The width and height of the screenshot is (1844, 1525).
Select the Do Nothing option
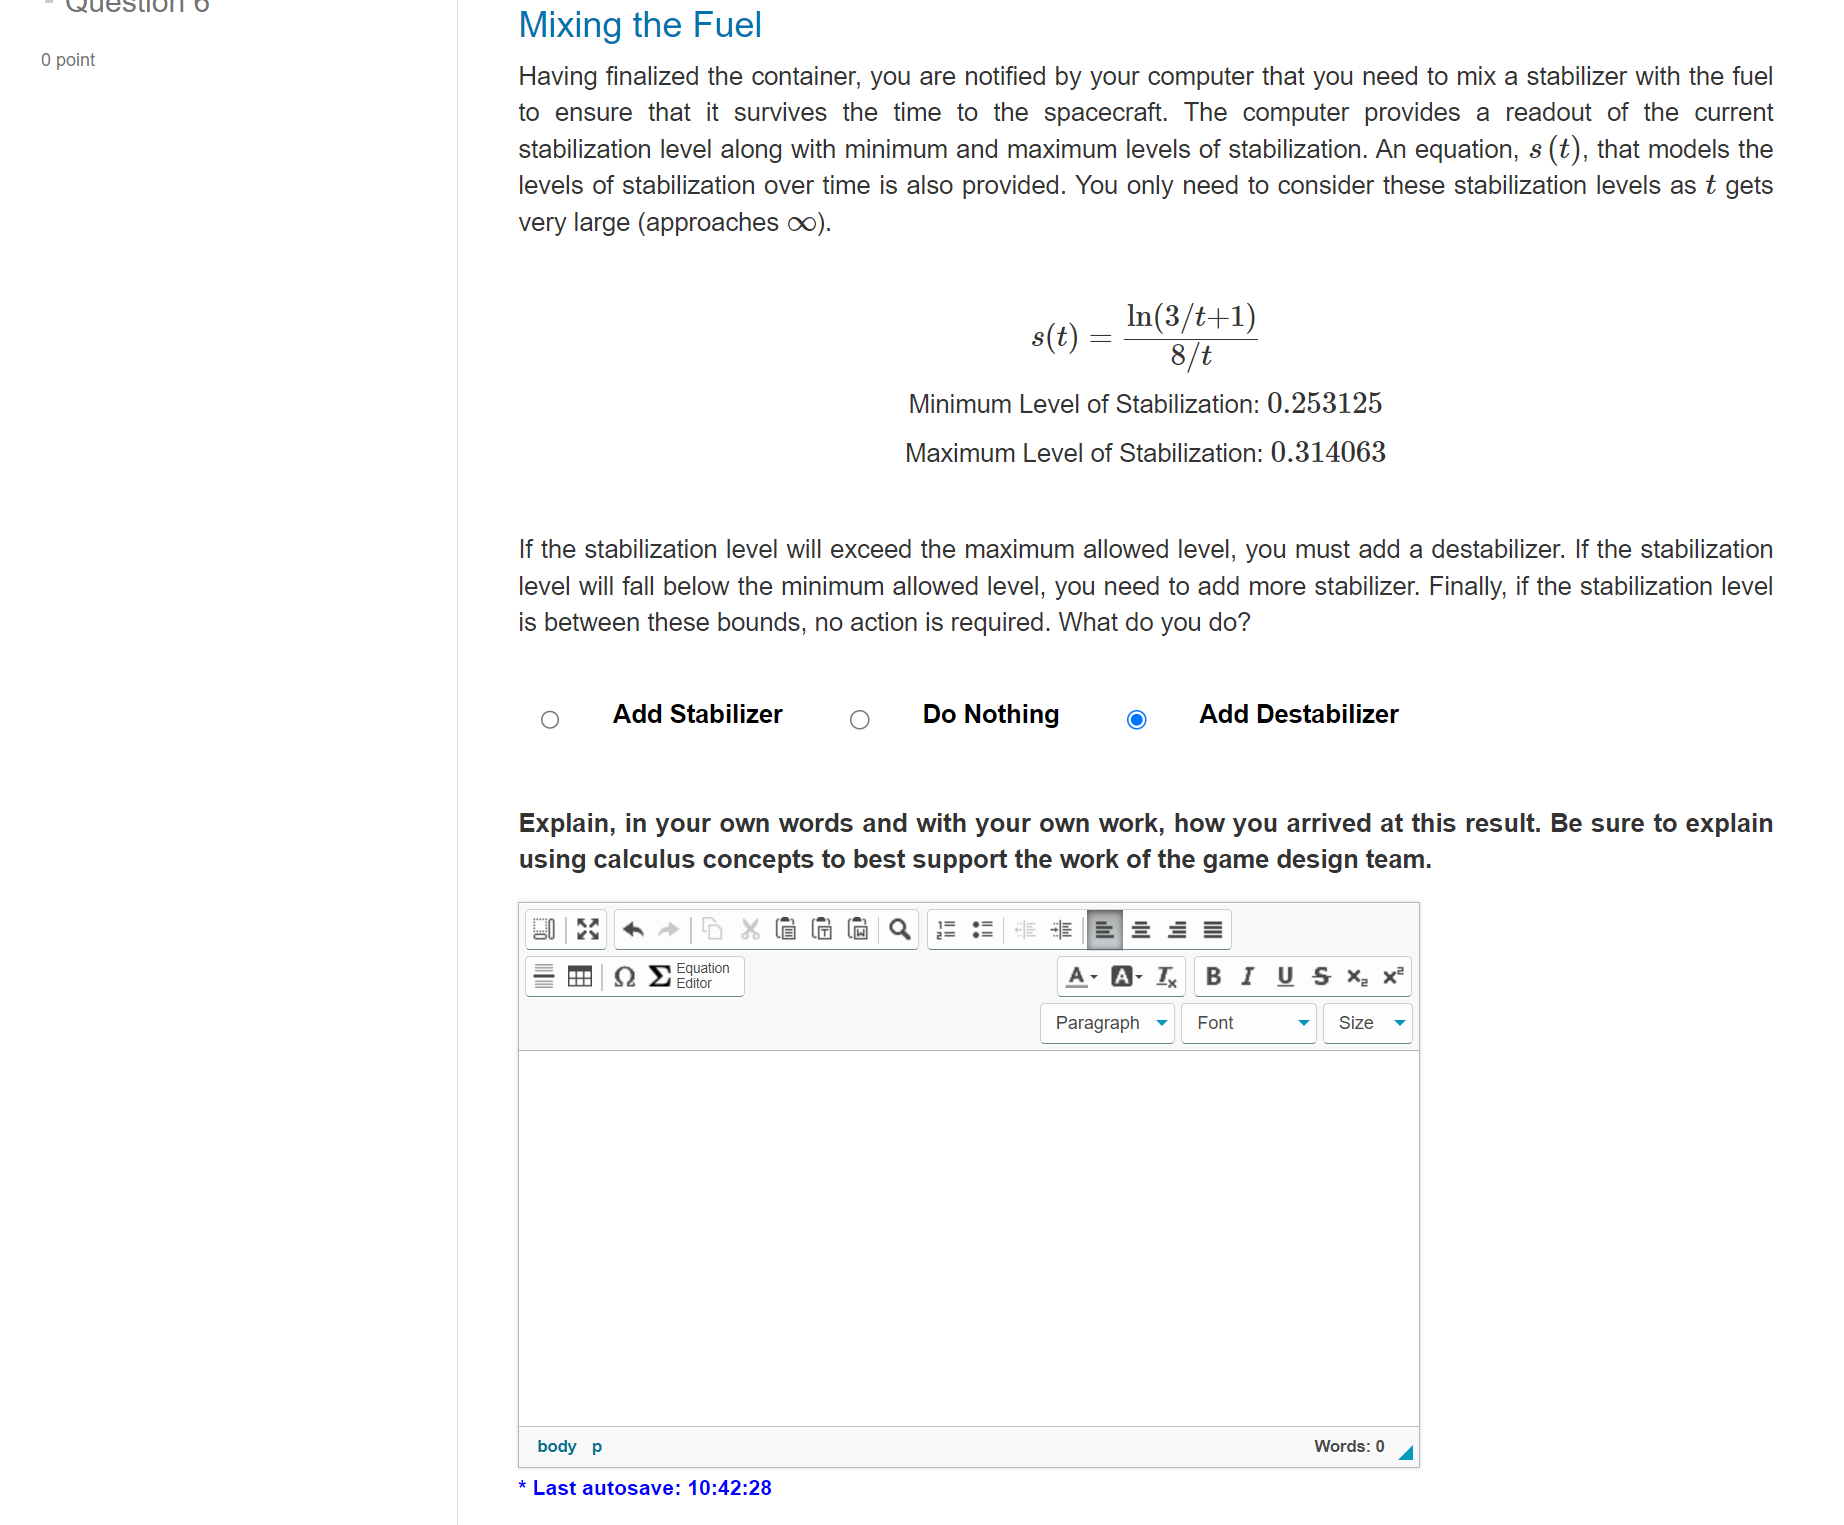[x=859, y=719]
